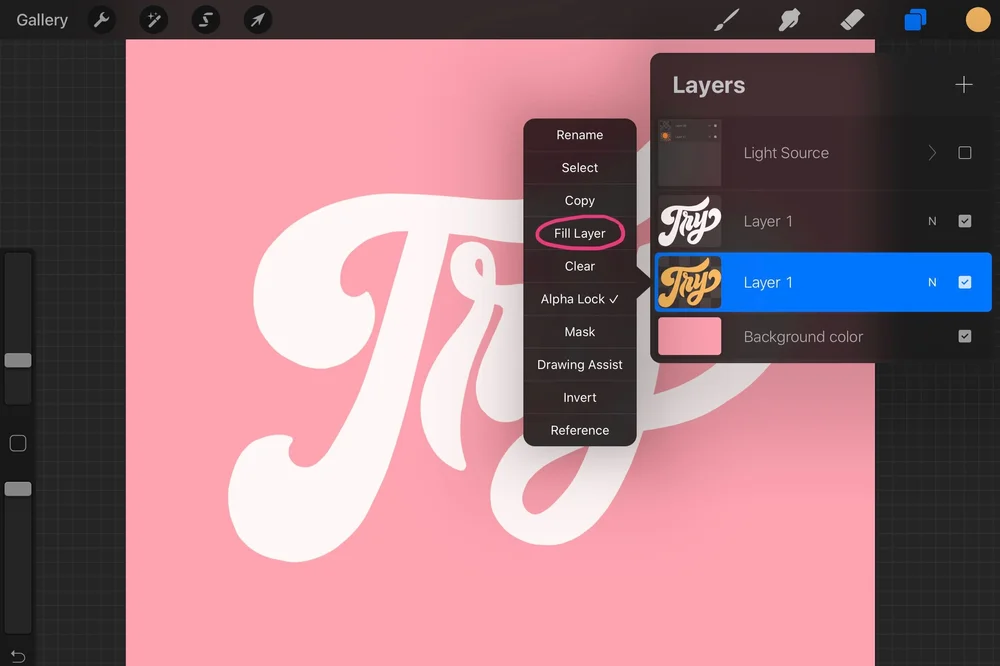Viewport: 1000px width, 666px height.
Task: Toggle the Background color layer visibility
Action: 965,336
